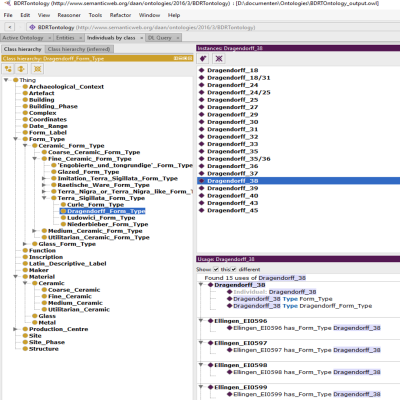Switch to Class hierarchy (inferred) tab
The height and width of the screenshot is (400, 400).
(79, 49)
